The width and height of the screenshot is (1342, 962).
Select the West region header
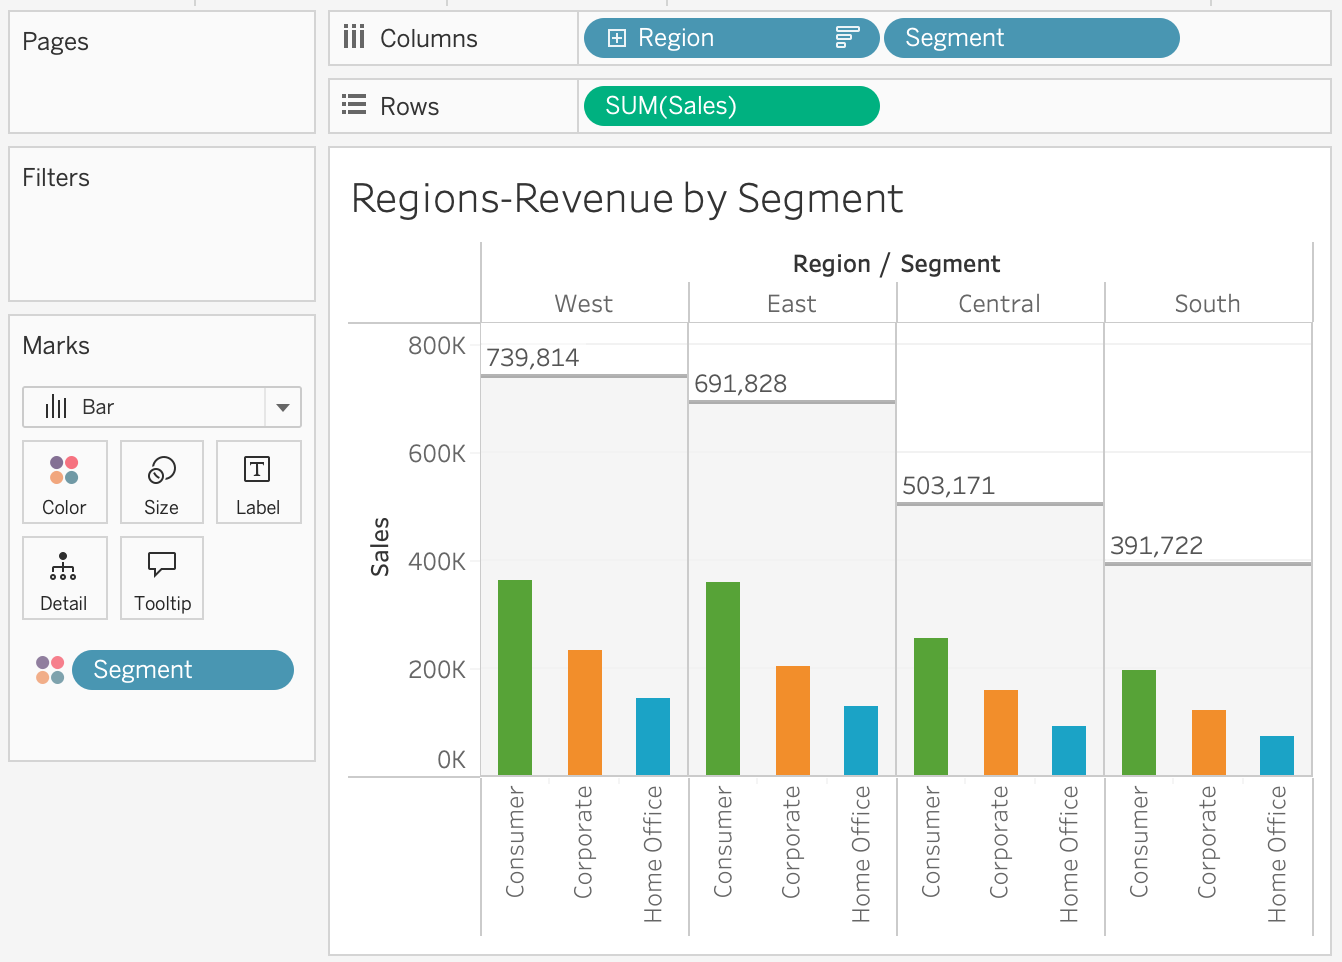(x=584, y=304)
